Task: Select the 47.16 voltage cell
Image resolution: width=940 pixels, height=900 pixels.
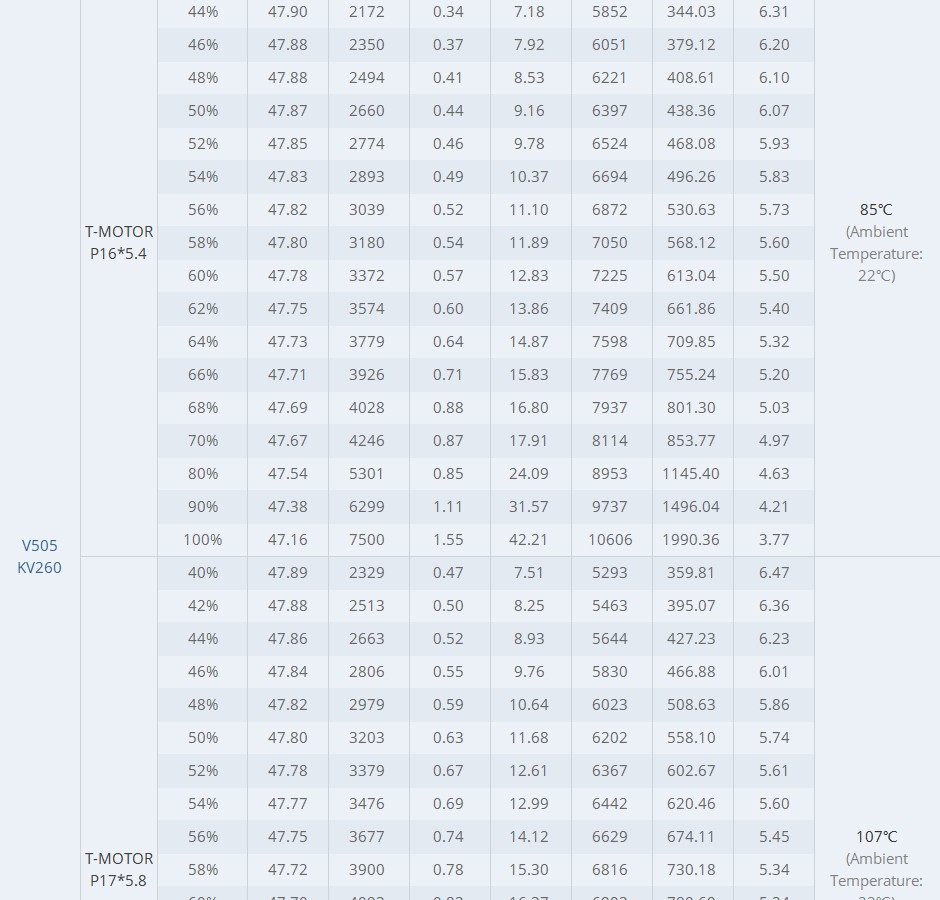Action: click(x=287, y=540)
